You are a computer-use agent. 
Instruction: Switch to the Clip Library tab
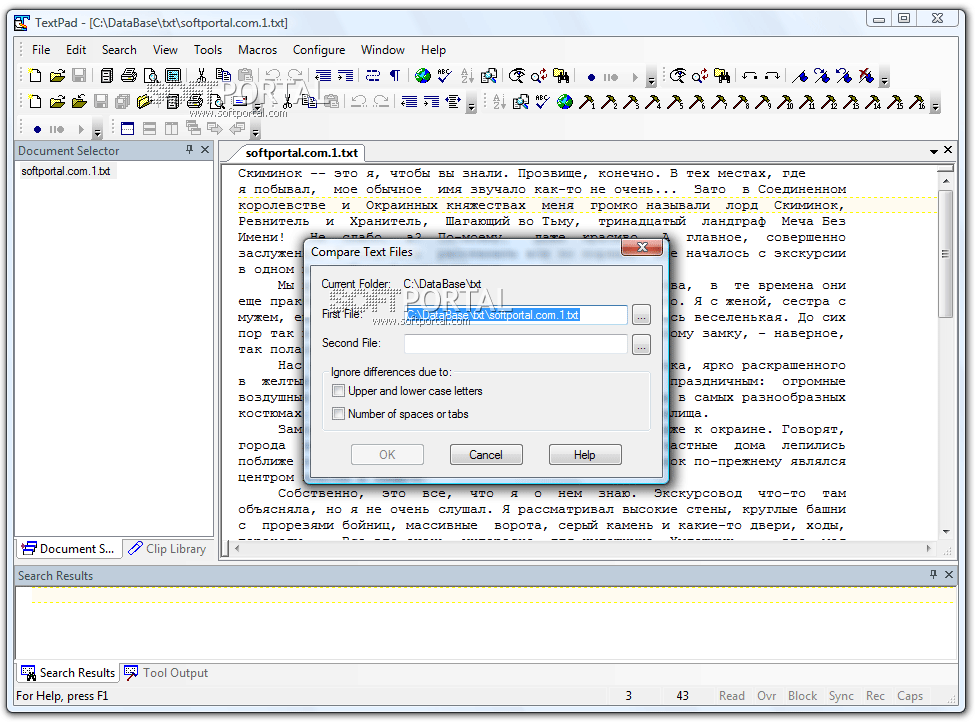click(167, 548)
